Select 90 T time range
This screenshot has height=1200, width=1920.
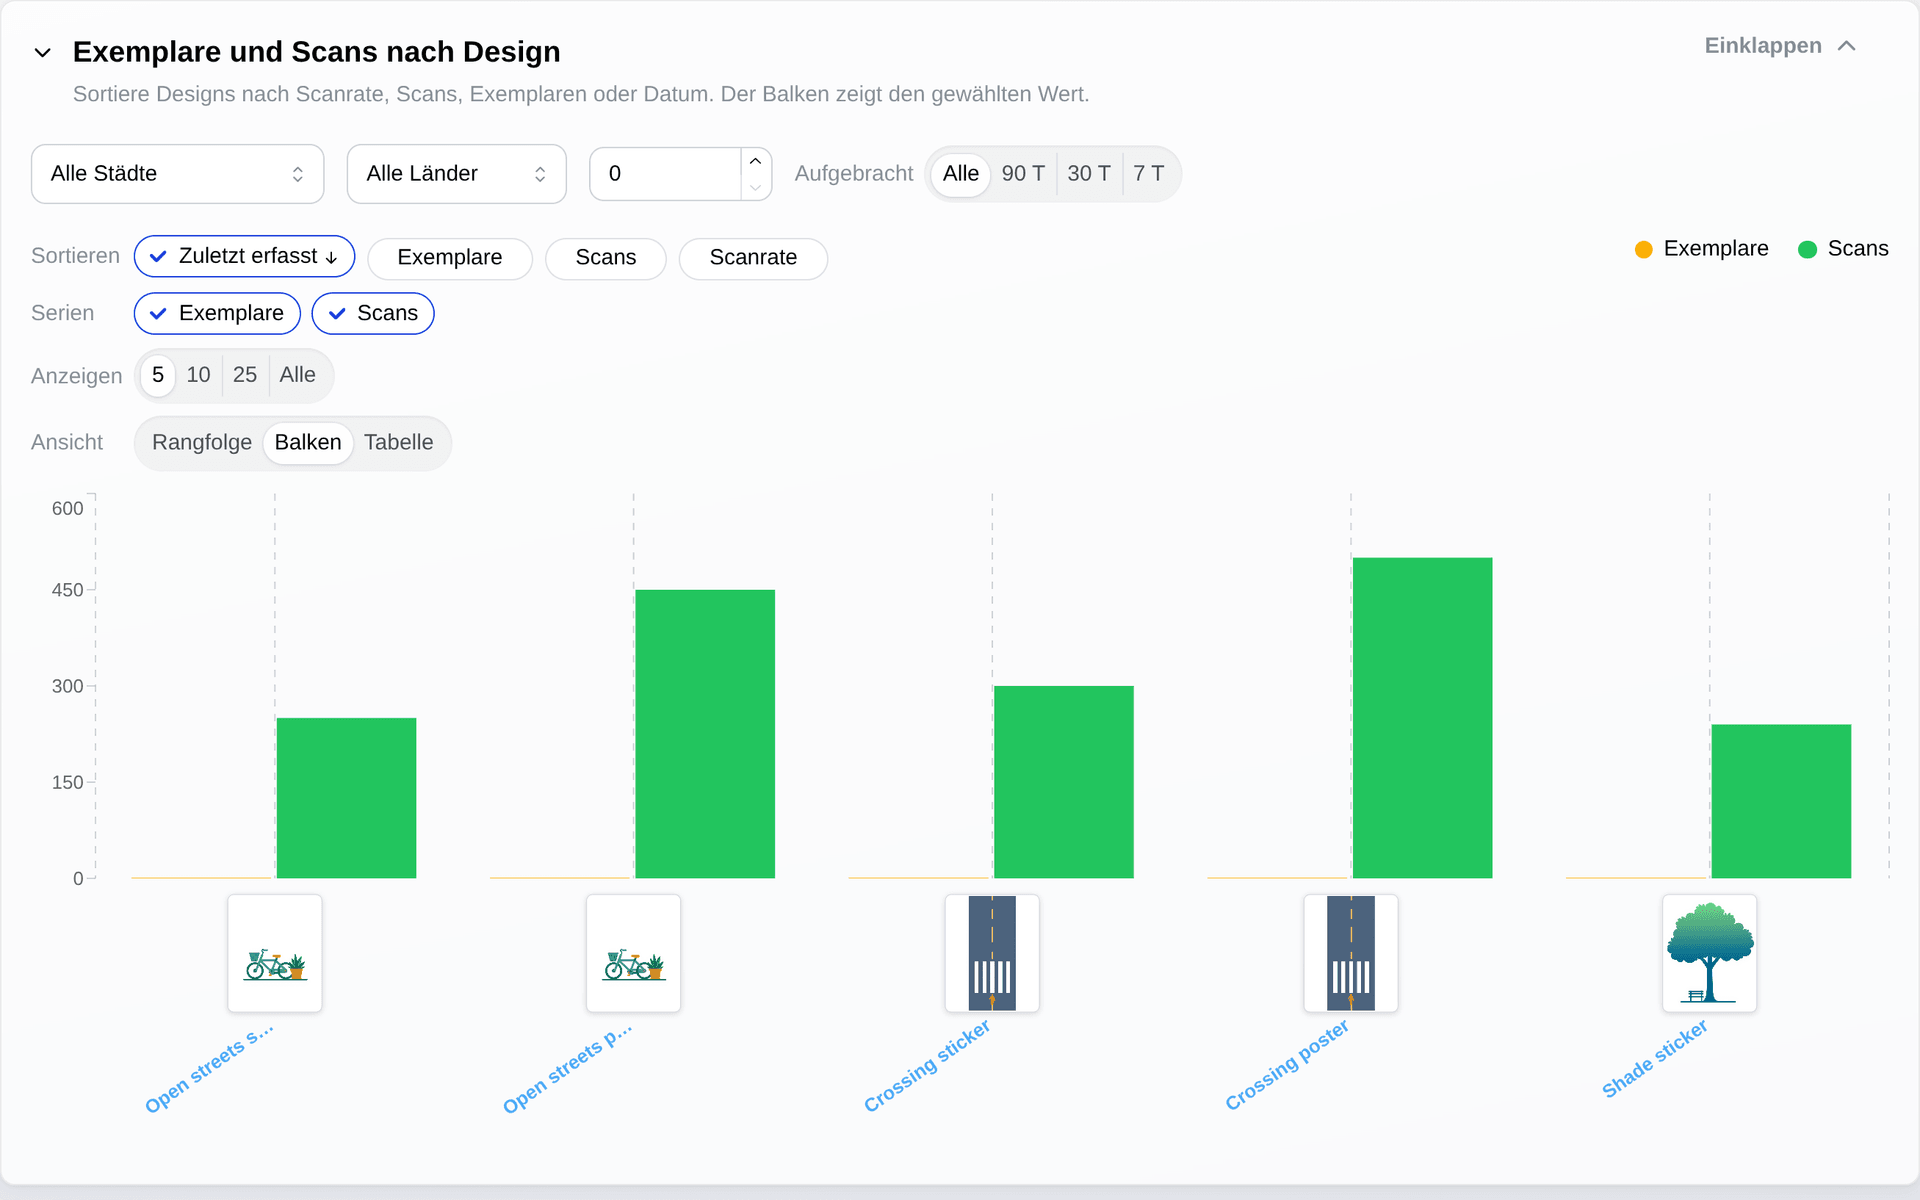(1023, 174)
